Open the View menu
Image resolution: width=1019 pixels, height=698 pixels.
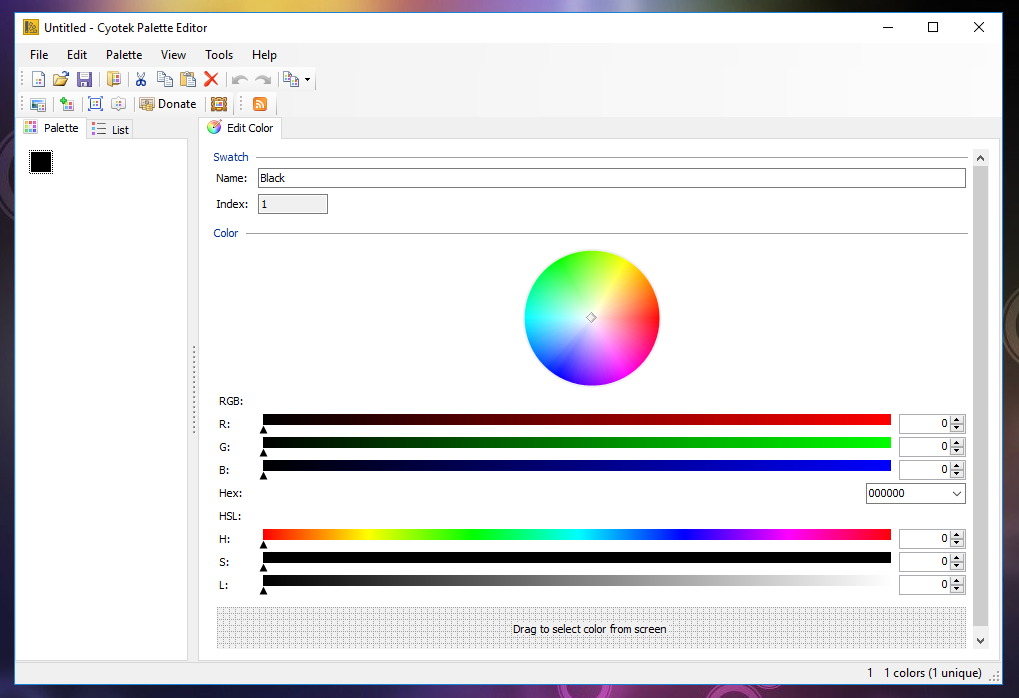[x=174, y=55]
